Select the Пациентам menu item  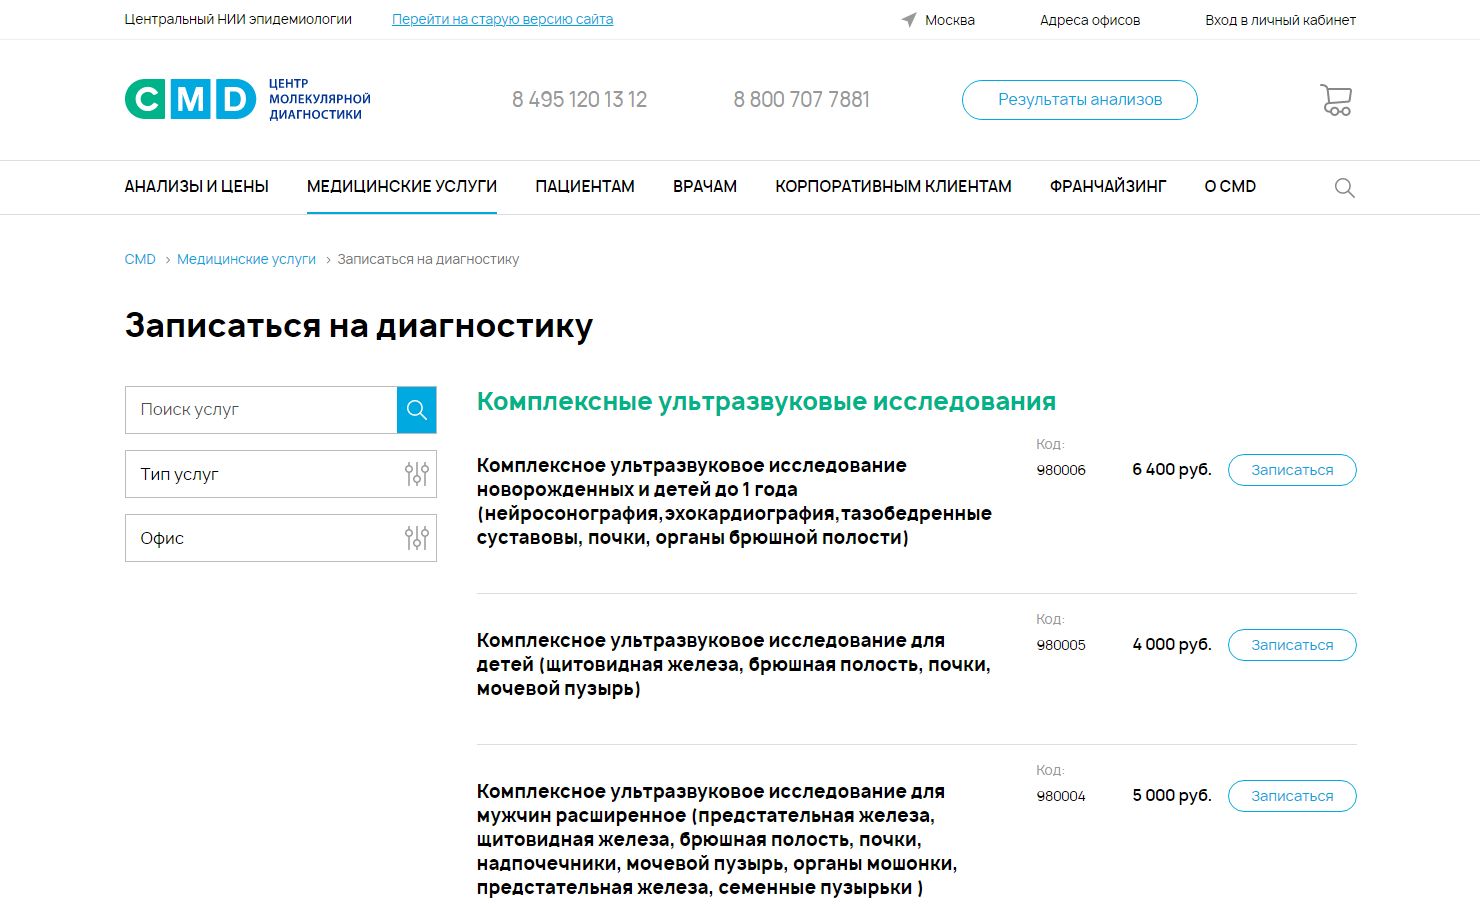coord(584,187)
